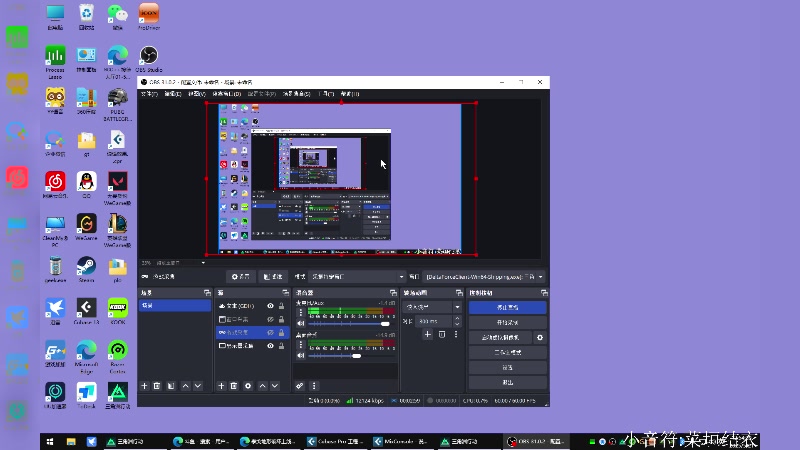
Task: Open source Filters button in source toolbar
Action: (x=273, y=277)
